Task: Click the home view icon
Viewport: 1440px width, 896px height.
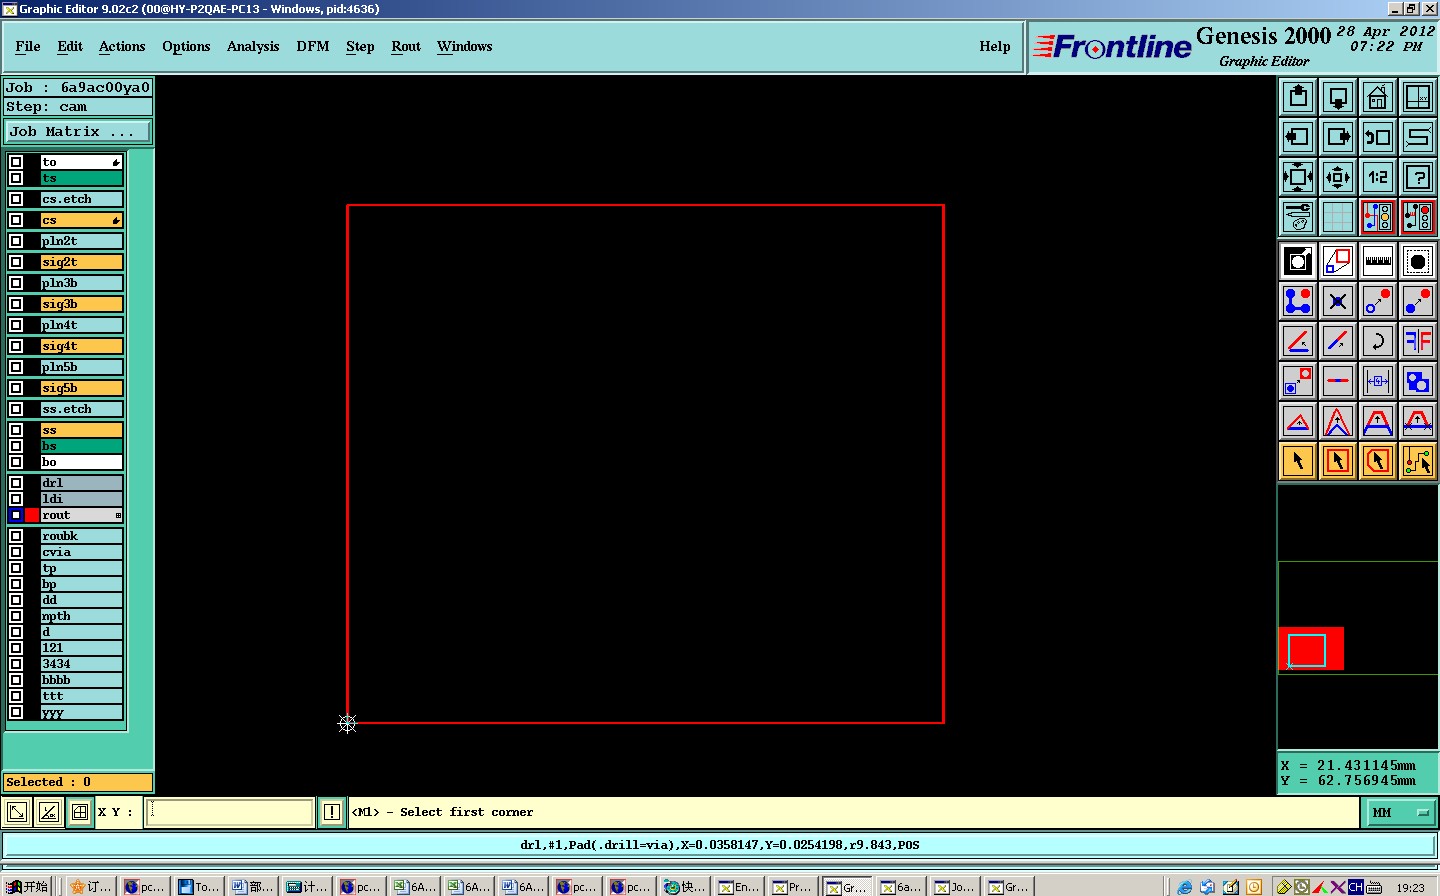Action: 1378,97
